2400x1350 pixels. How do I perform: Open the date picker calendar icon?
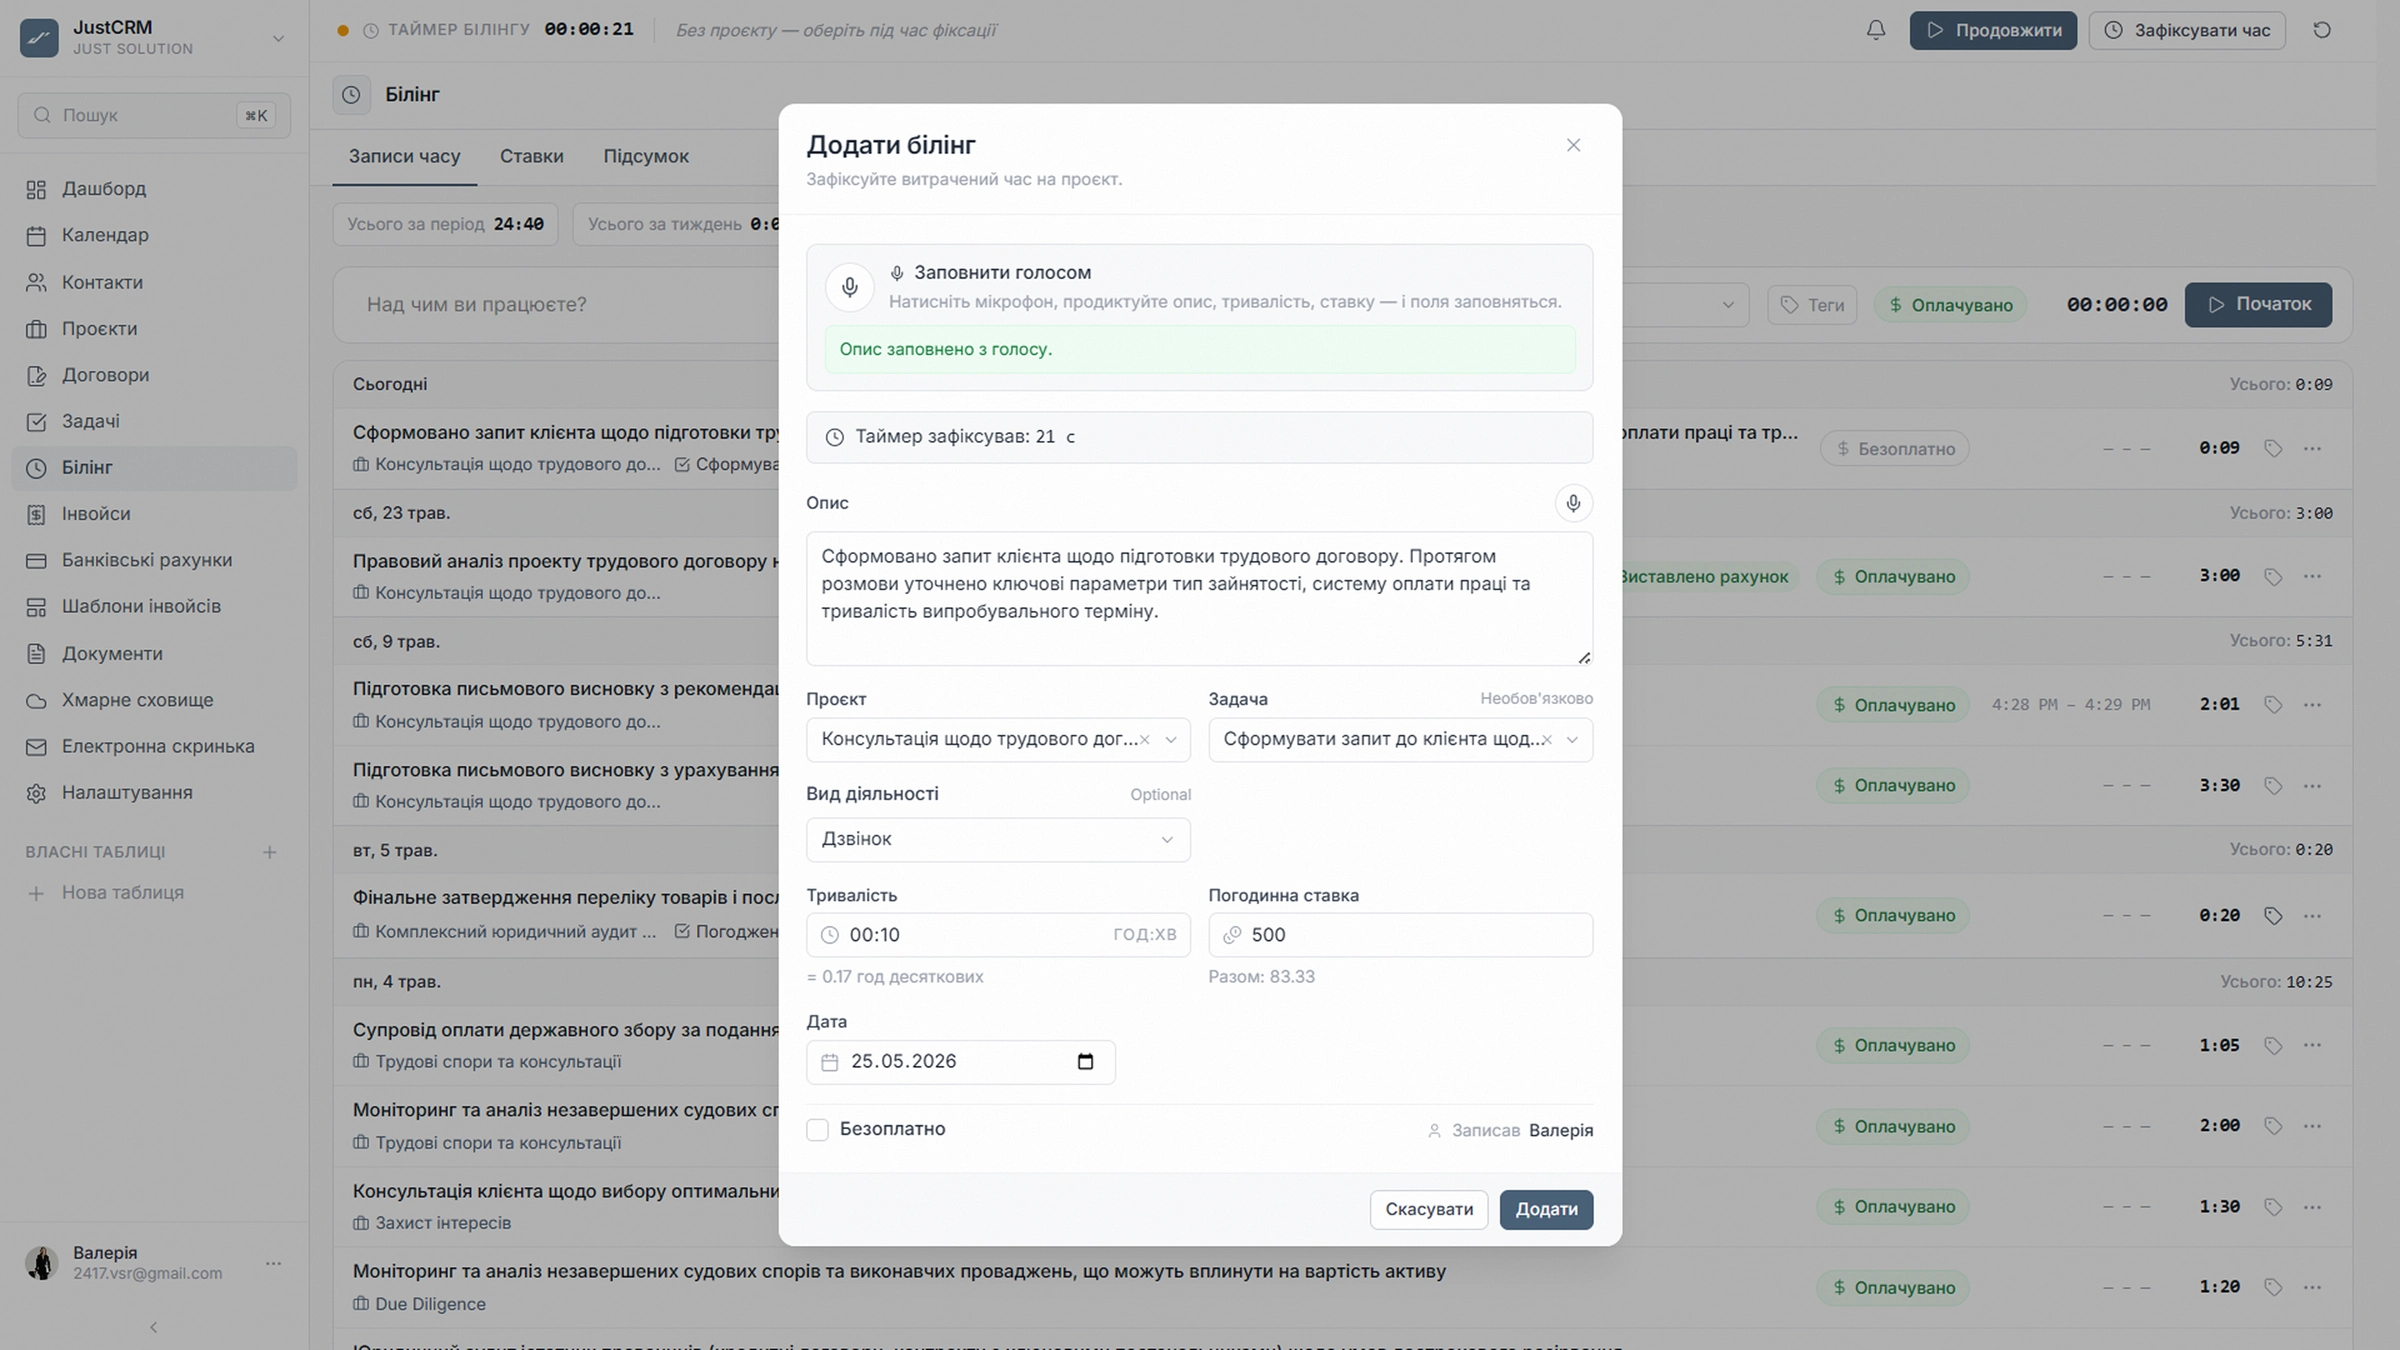pyautogui.click(x=1085, y=1061)
